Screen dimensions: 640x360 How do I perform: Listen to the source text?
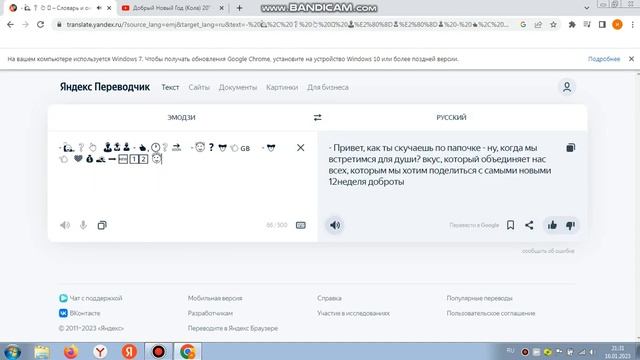pyautogui.click(x=65, y=225)
